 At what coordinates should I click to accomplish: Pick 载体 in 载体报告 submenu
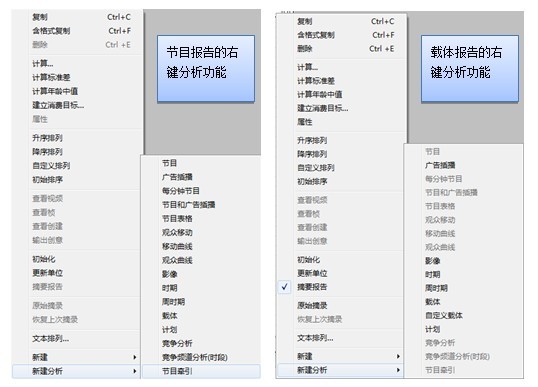click(x=433, y=302)
